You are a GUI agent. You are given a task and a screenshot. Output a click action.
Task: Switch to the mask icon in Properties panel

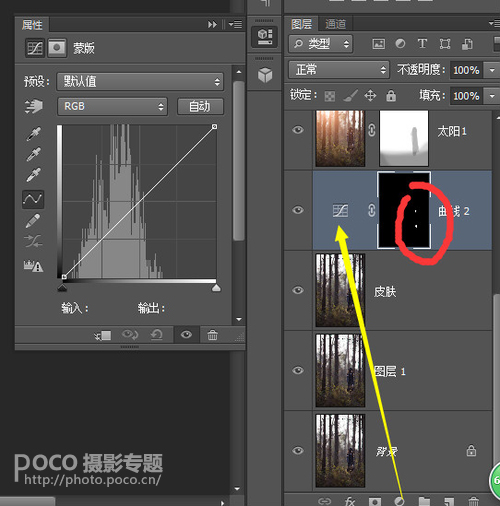(x=57, y=48)
